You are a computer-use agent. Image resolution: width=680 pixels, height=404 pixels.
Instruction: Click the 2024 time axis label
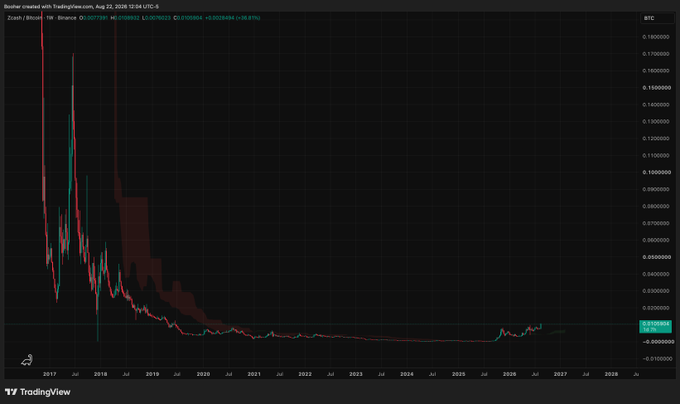[x=407, y=374]
